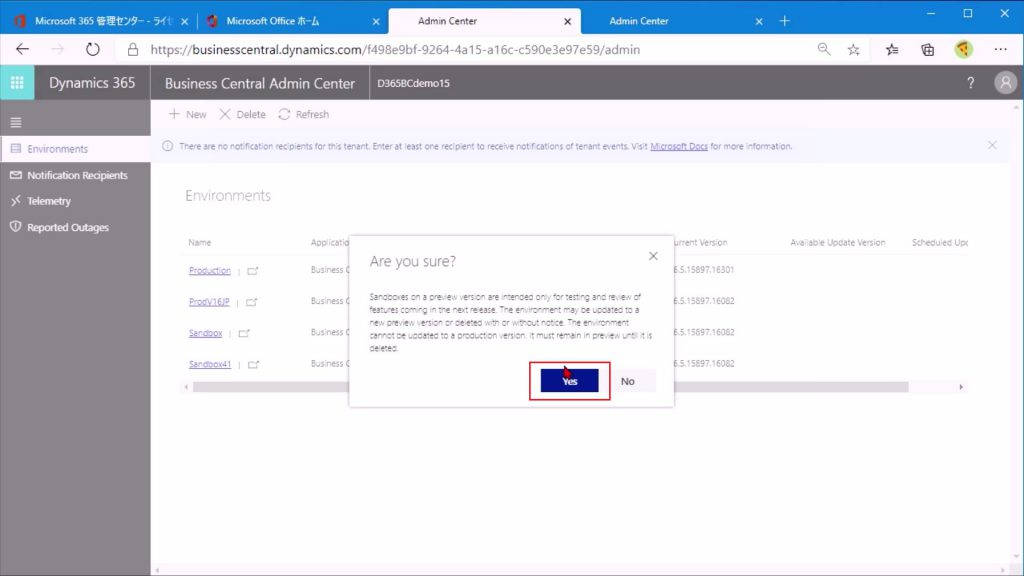Screen dimensions: 1024x576
Task: Click the Name column header
Action: [200, 242]
